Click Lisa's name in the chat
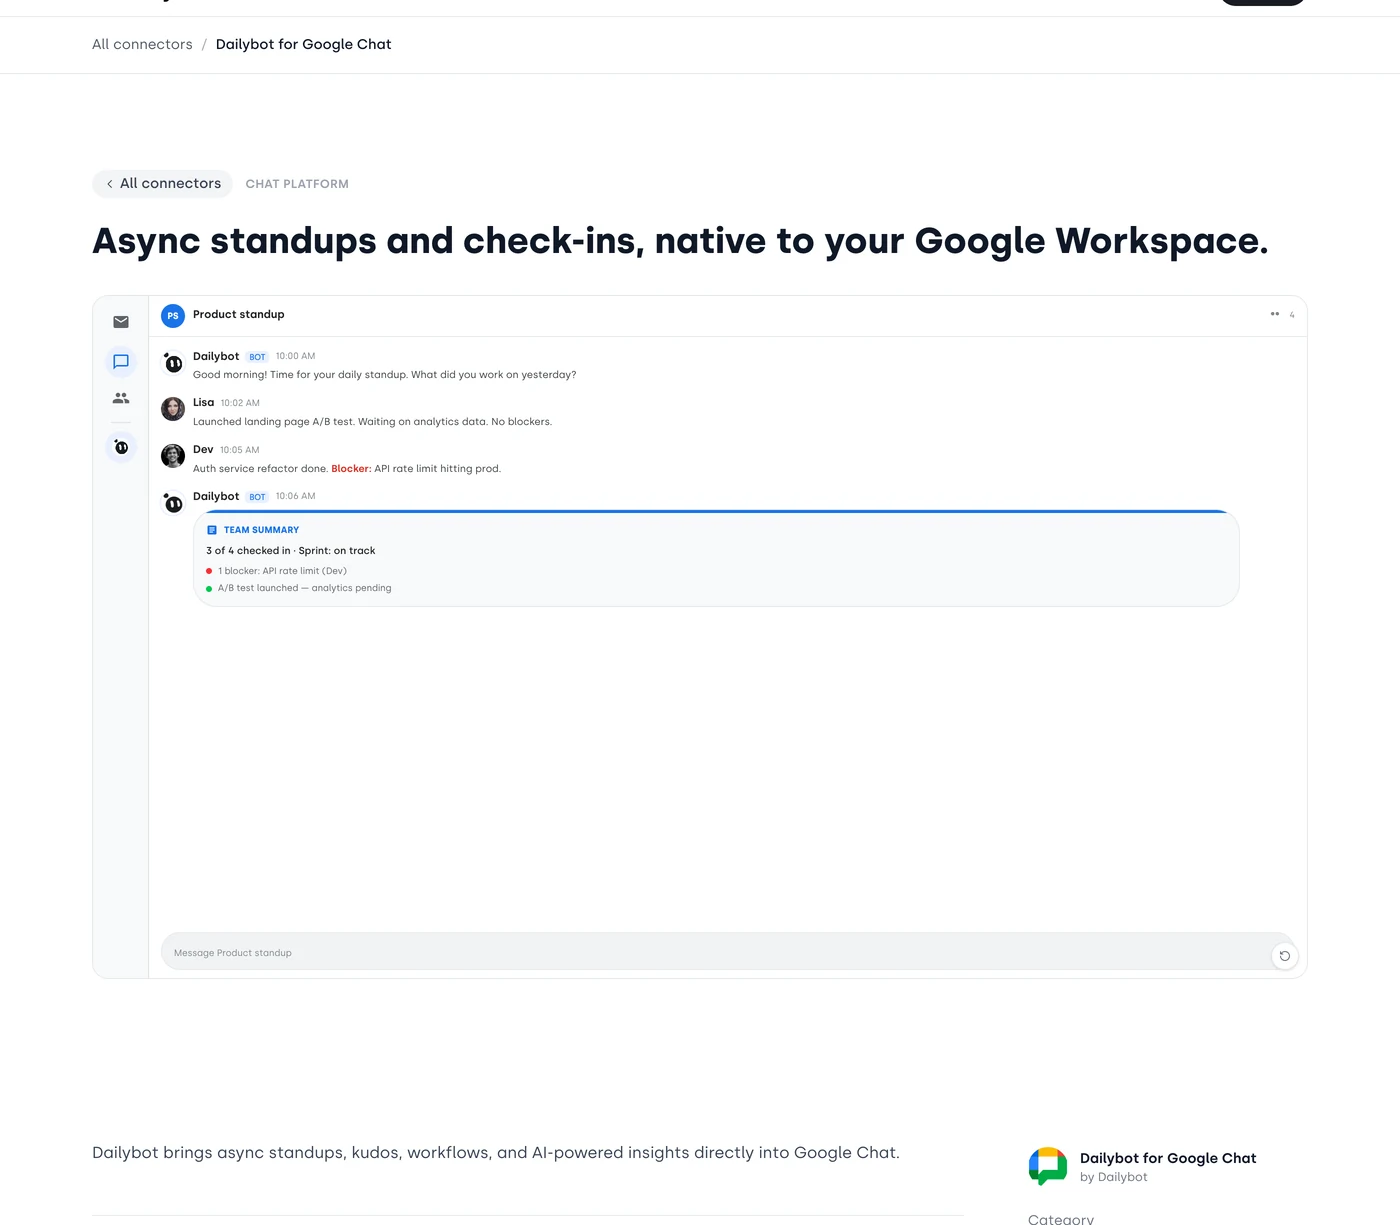Viewport: 1400px width, 1225px height. pos(203,402)
